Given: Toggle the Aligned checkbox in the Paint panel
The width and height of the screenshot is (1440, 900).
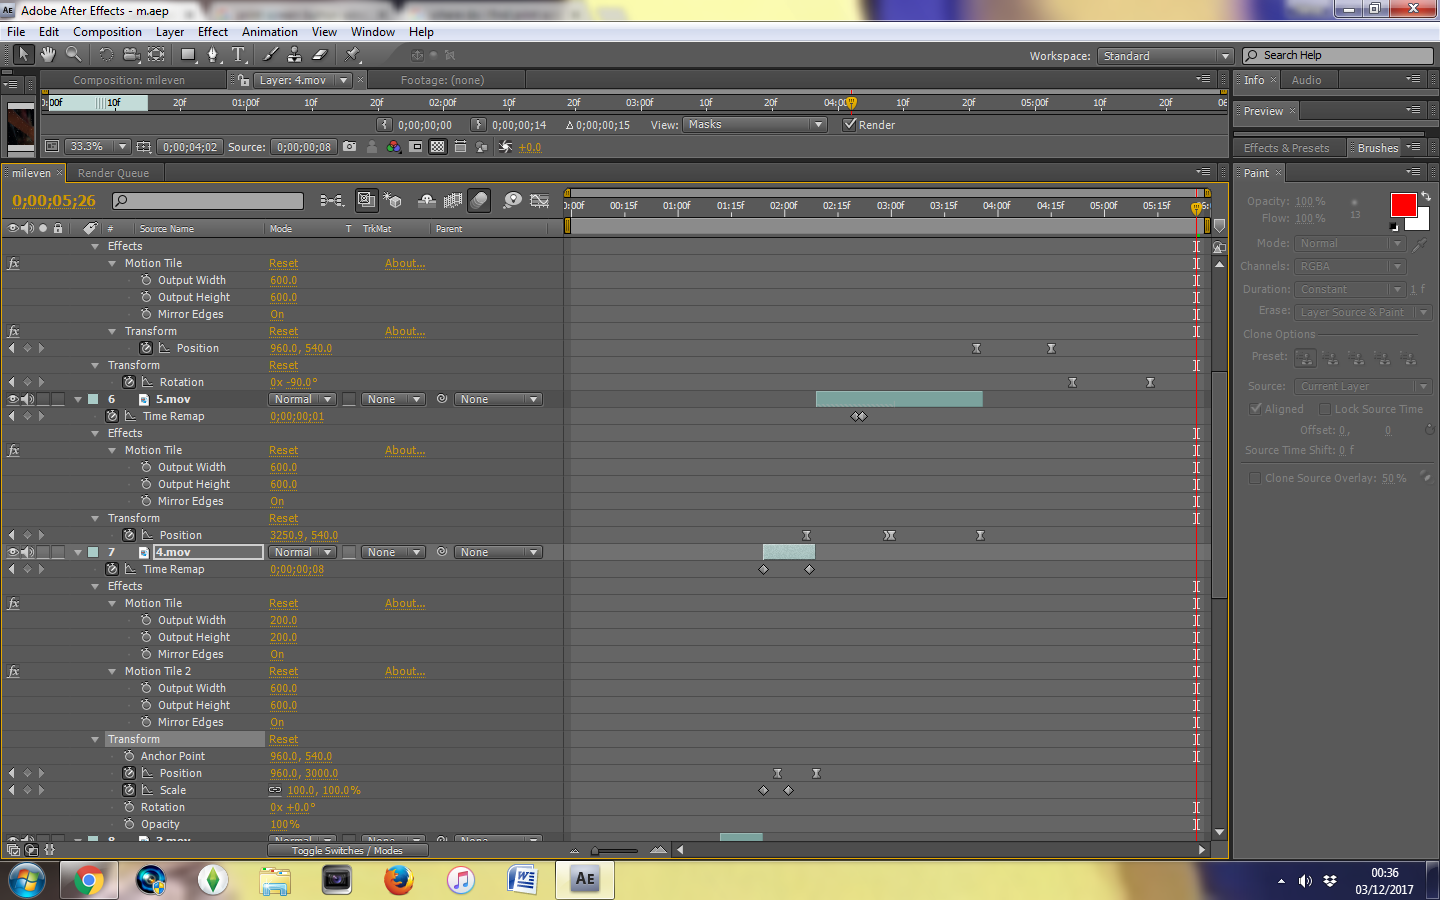Looking at the screenshot, I should click(x=1256, y=408).
